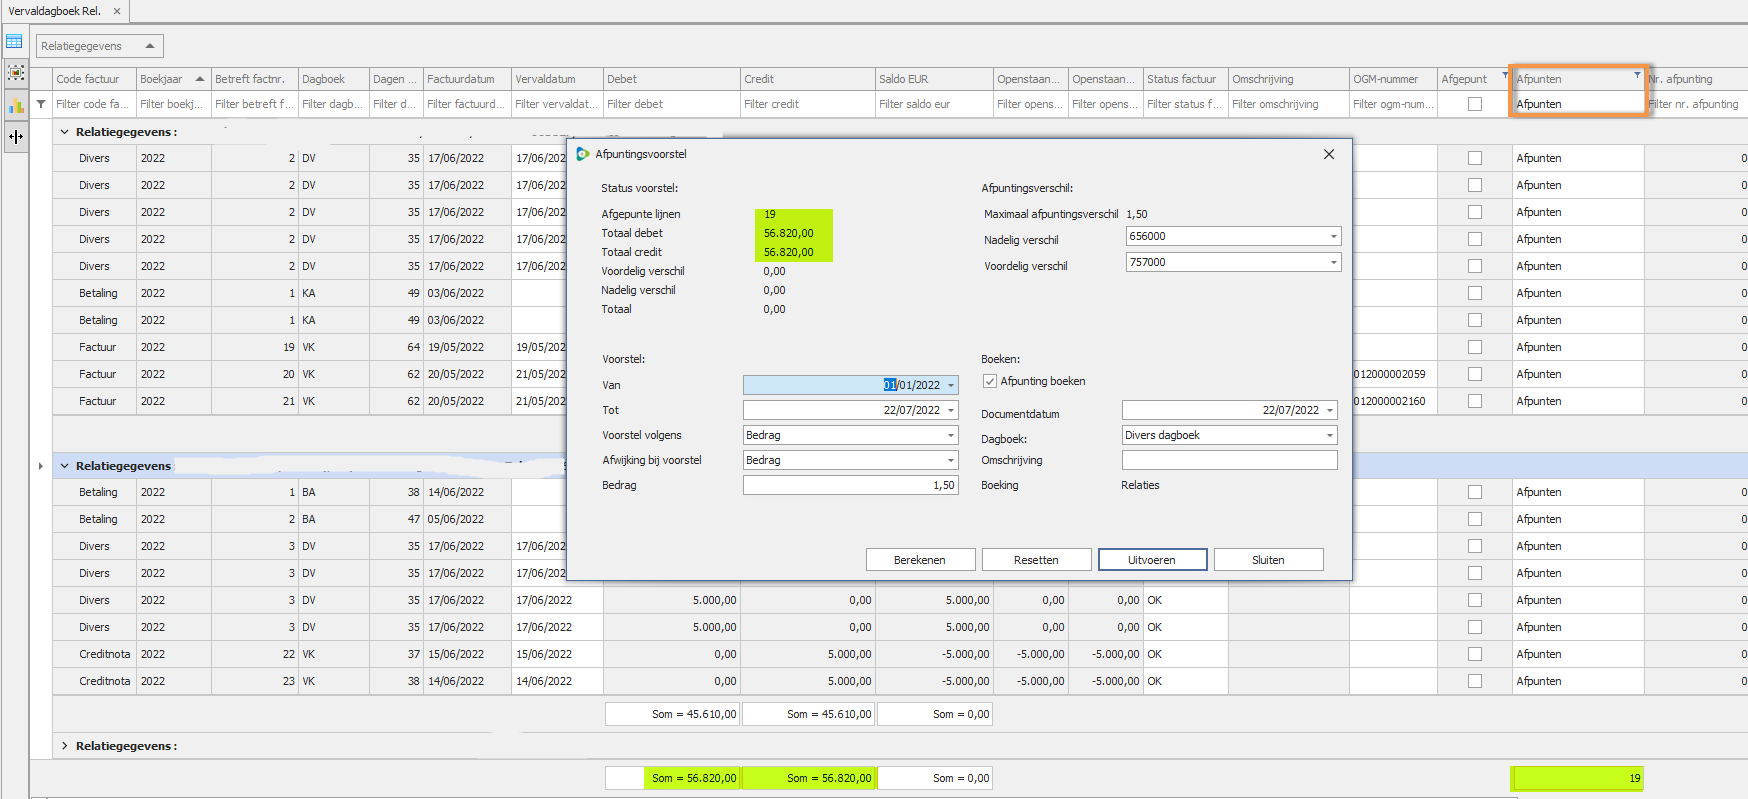This screenshot has width=1748, height=799.
Task: Open the Nadelig verschil account dropdown
Action: [1334, 236]
